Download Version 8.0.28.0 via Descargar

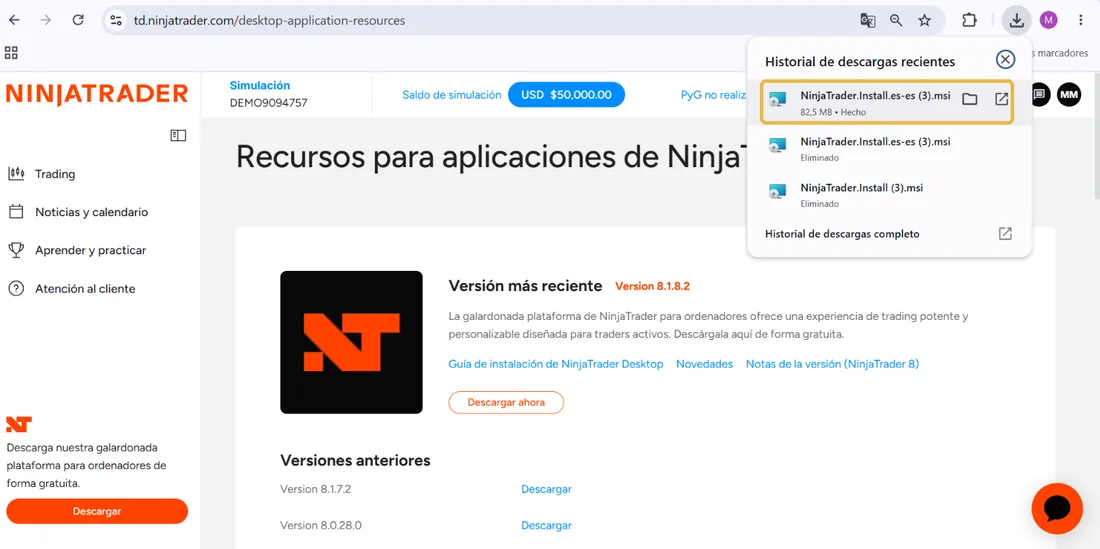tap(546, 525)
